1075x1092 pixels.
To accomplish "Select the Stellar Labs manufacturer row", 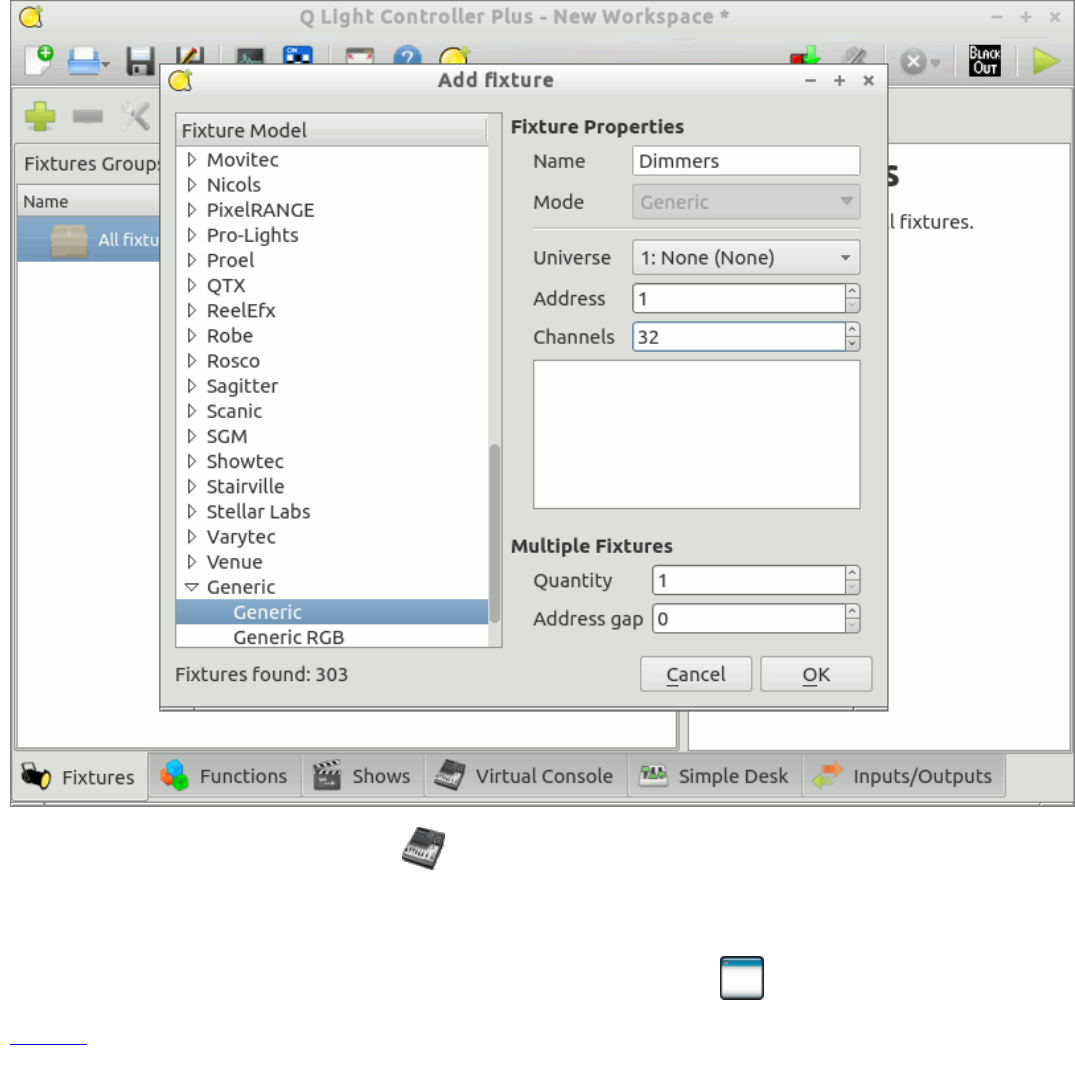I will pos(332,512).
